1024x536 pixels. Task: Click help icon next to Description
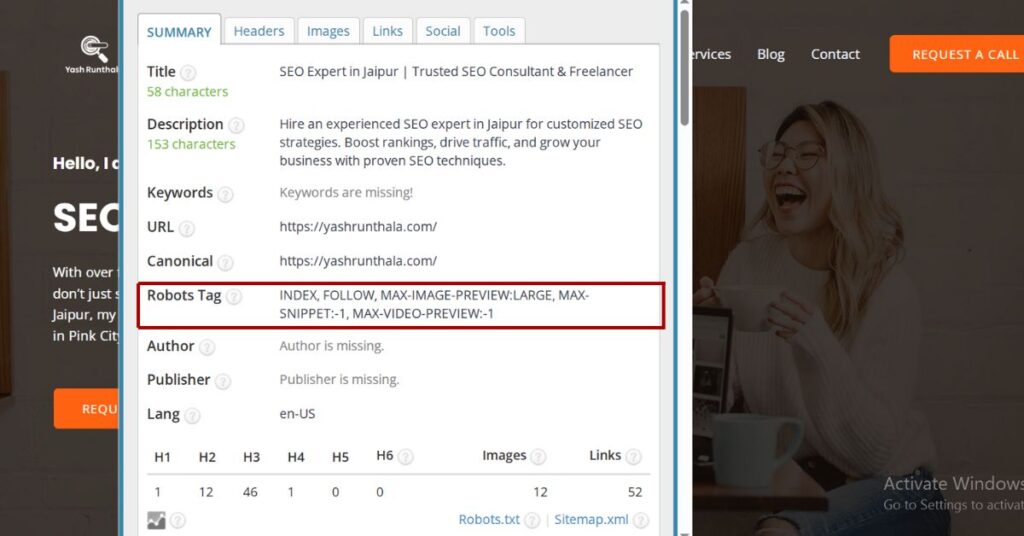[236, 125]
